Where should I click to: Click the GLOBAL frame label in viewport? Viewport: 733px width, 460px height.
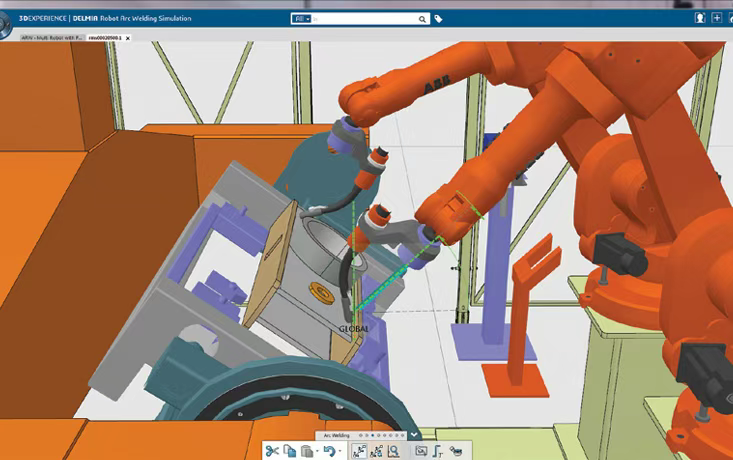point(354,329)
